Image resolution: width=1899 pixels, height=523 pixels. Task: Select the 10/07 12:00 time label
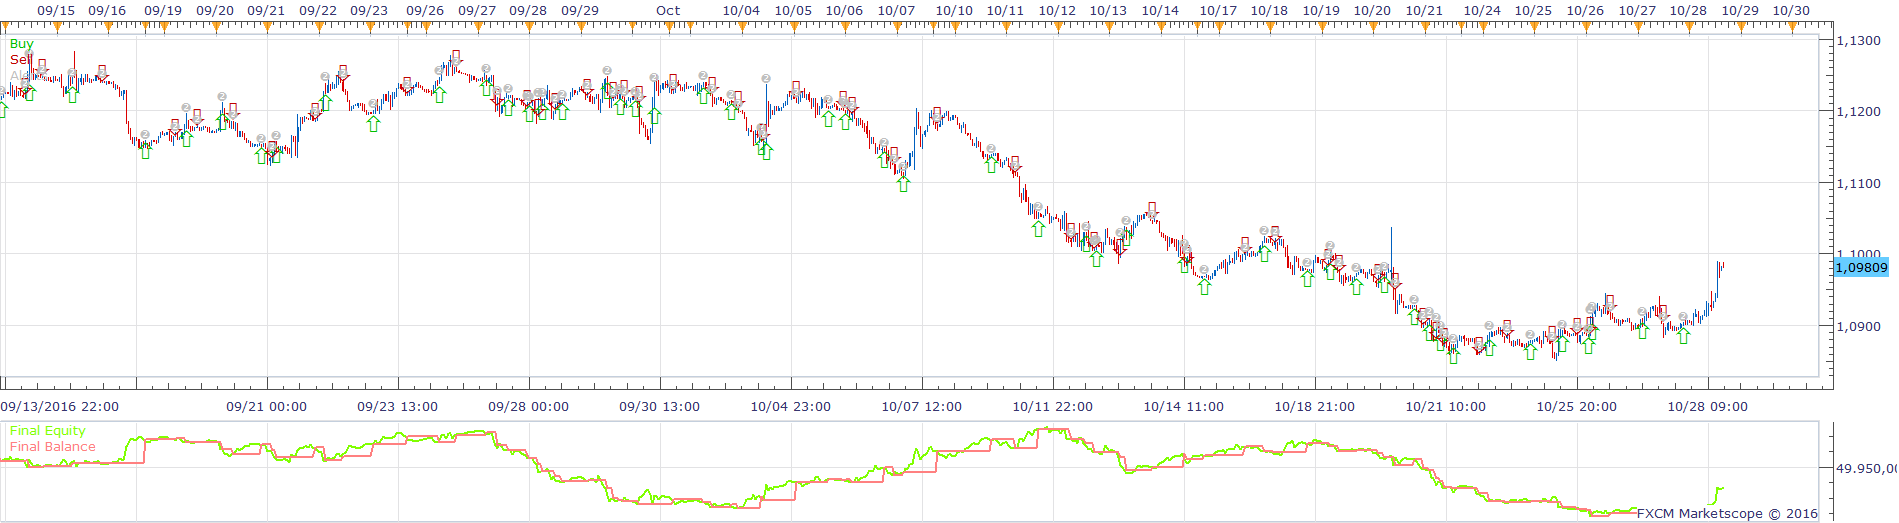922,407
